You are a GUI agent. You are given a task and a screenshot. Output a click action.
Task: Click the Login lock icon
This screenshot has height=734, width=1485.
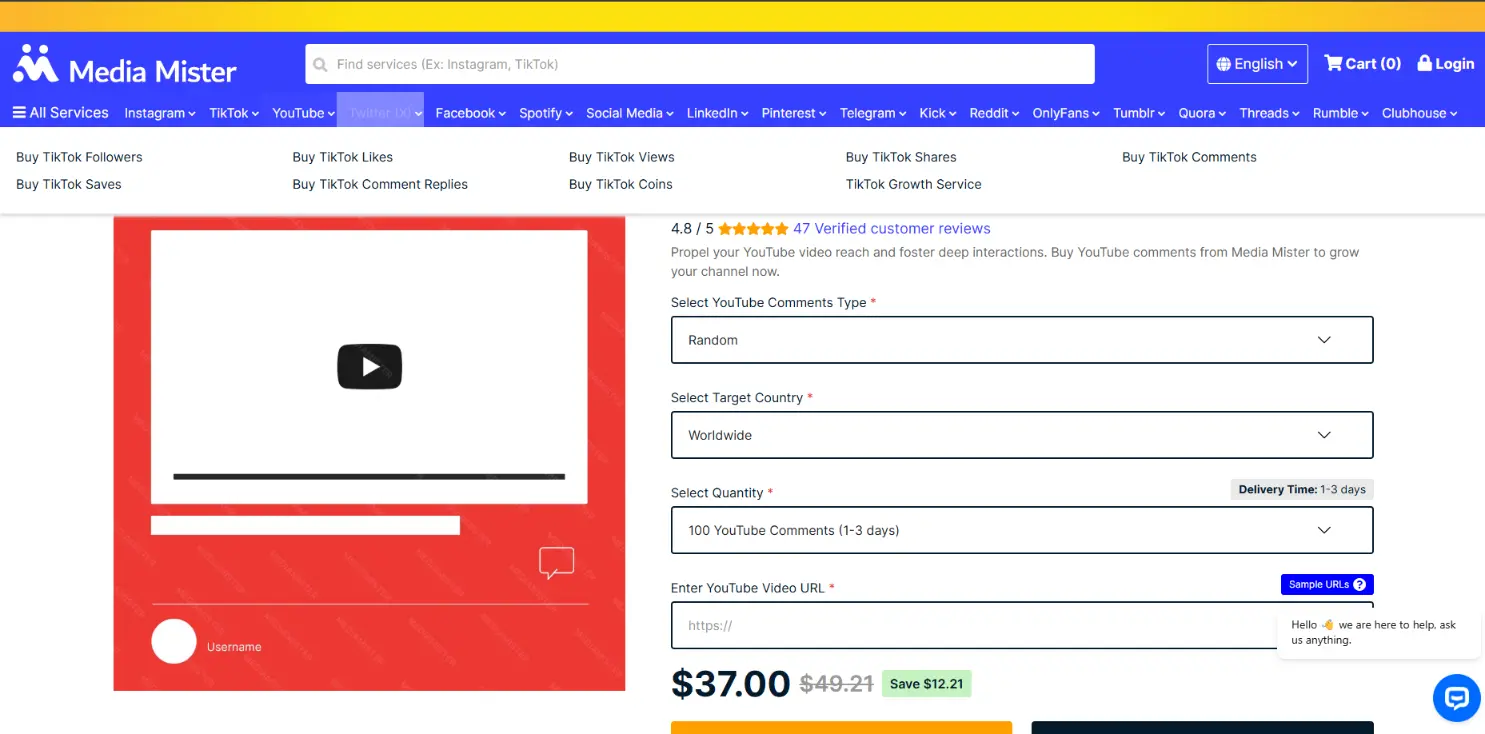click(1424, 62)
